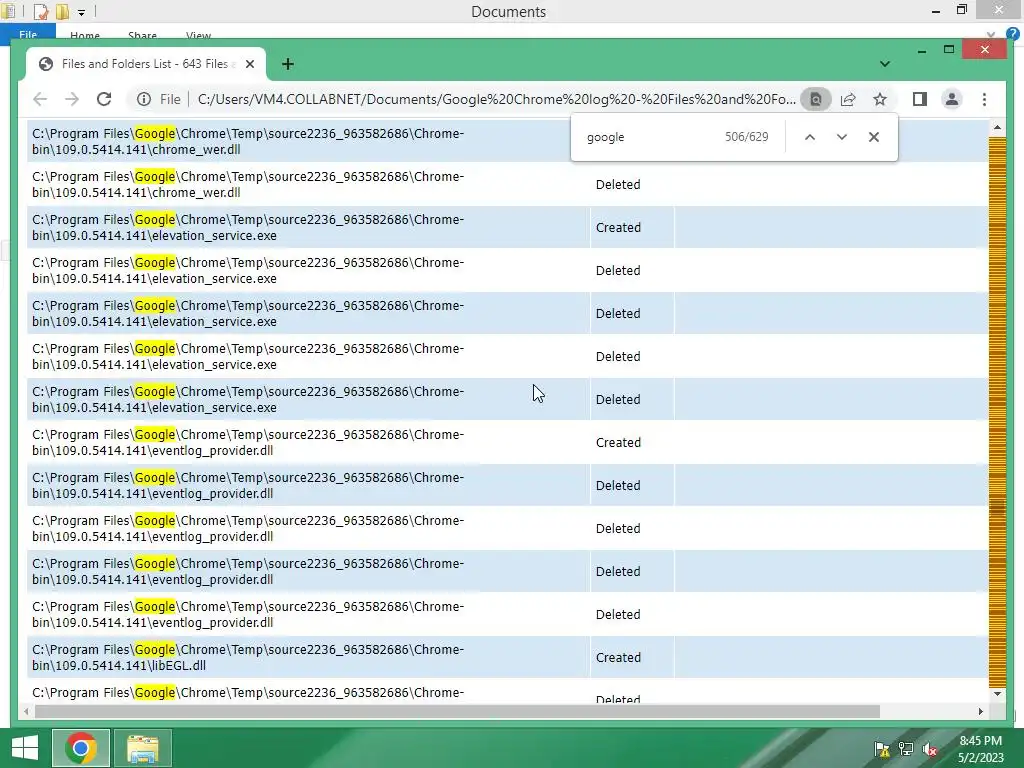Image resolution: width=1024 pixels, height=768 pixels.
Task: Click 'Created' status in first eventlog_provider.dll row
Action: [x=618, y=442]
